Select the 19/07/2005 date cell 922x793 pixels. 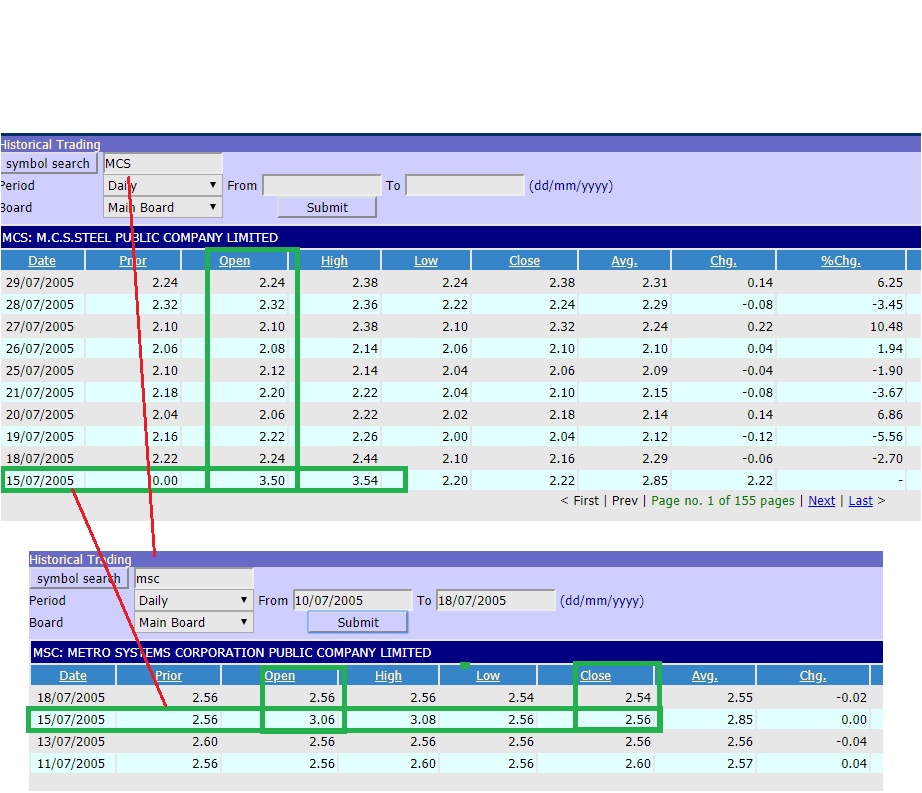click(40, 437)
